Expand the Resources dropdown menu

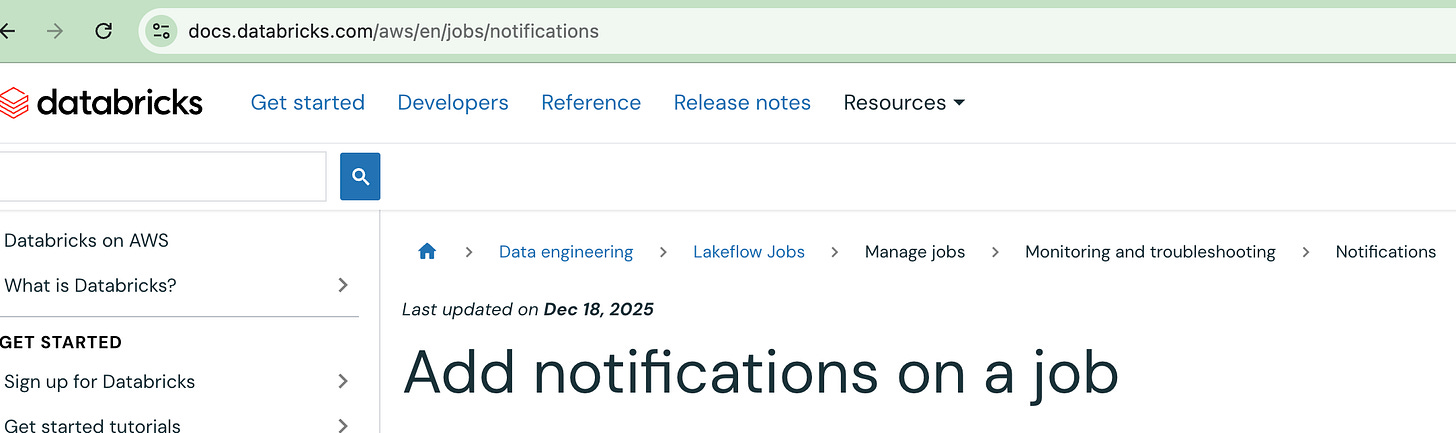tap(904, 103)
